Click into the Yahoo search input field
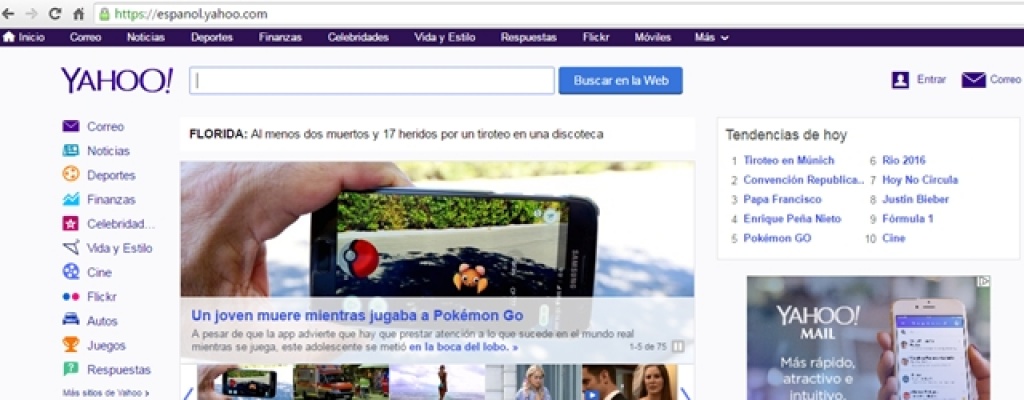 372,80
